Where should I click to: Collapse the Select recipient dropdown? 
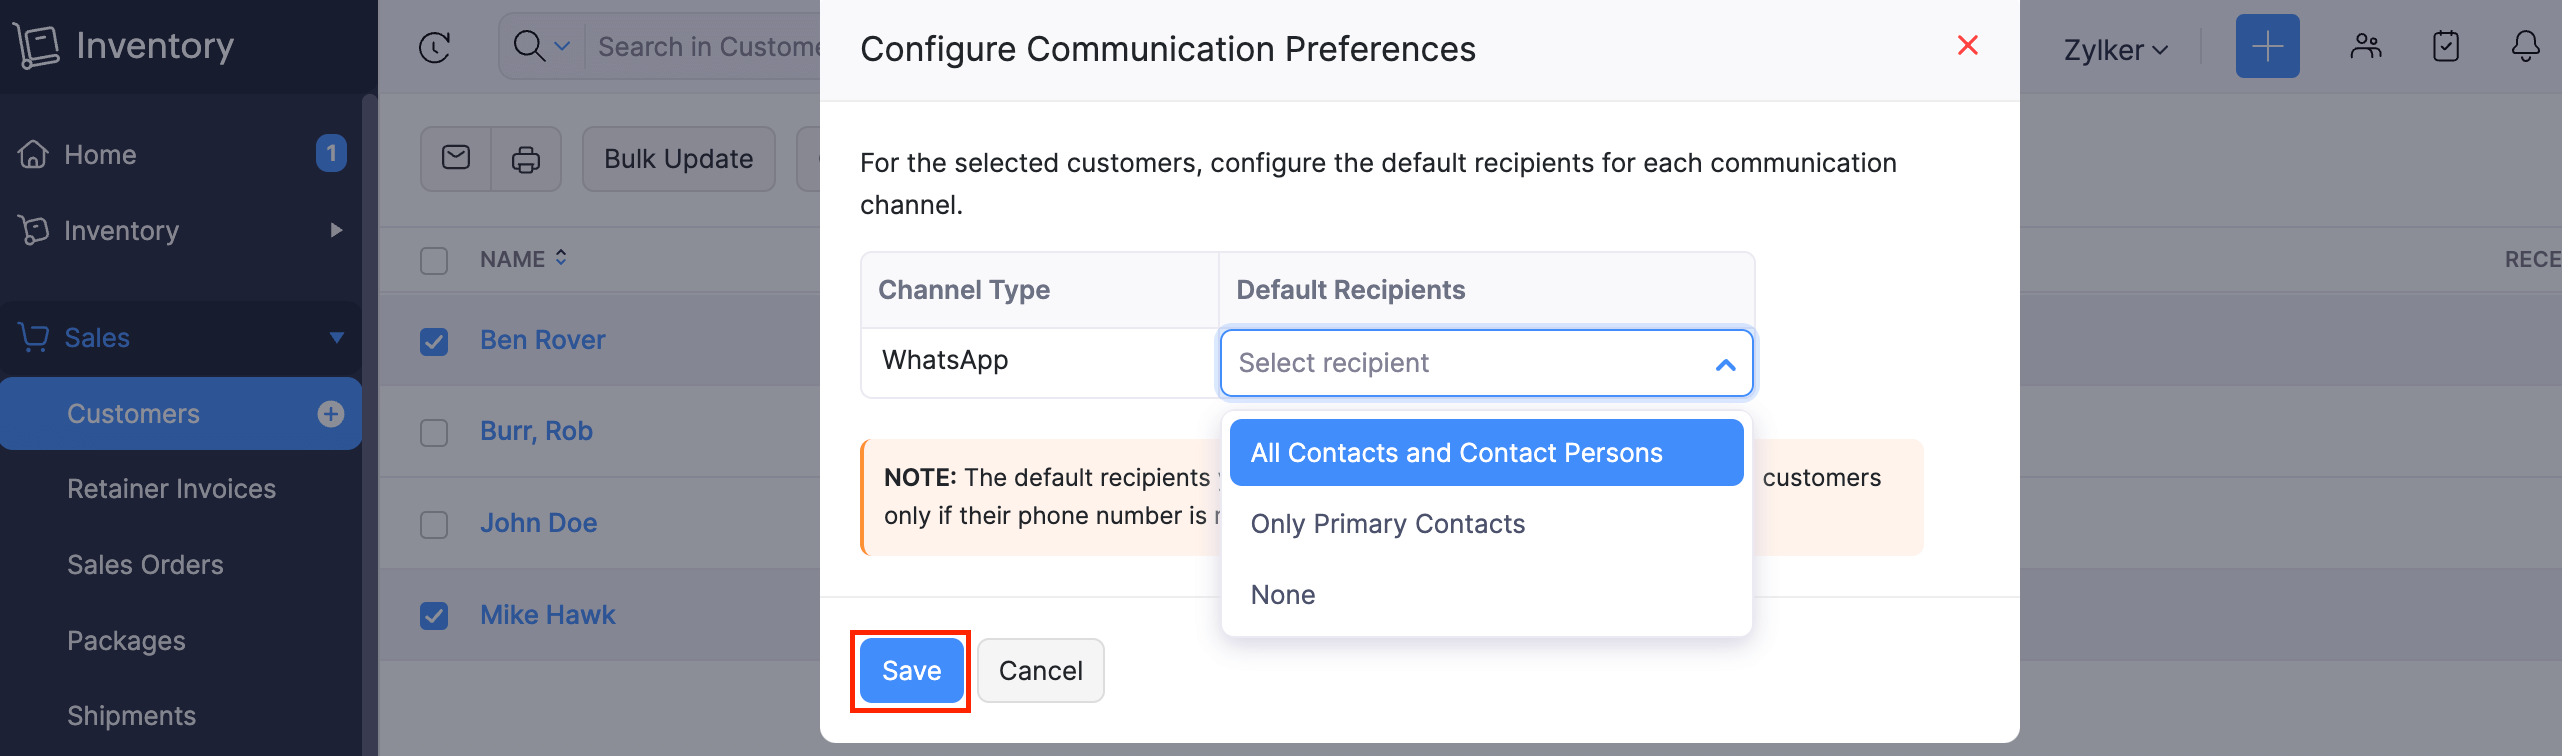[1725, 364]
